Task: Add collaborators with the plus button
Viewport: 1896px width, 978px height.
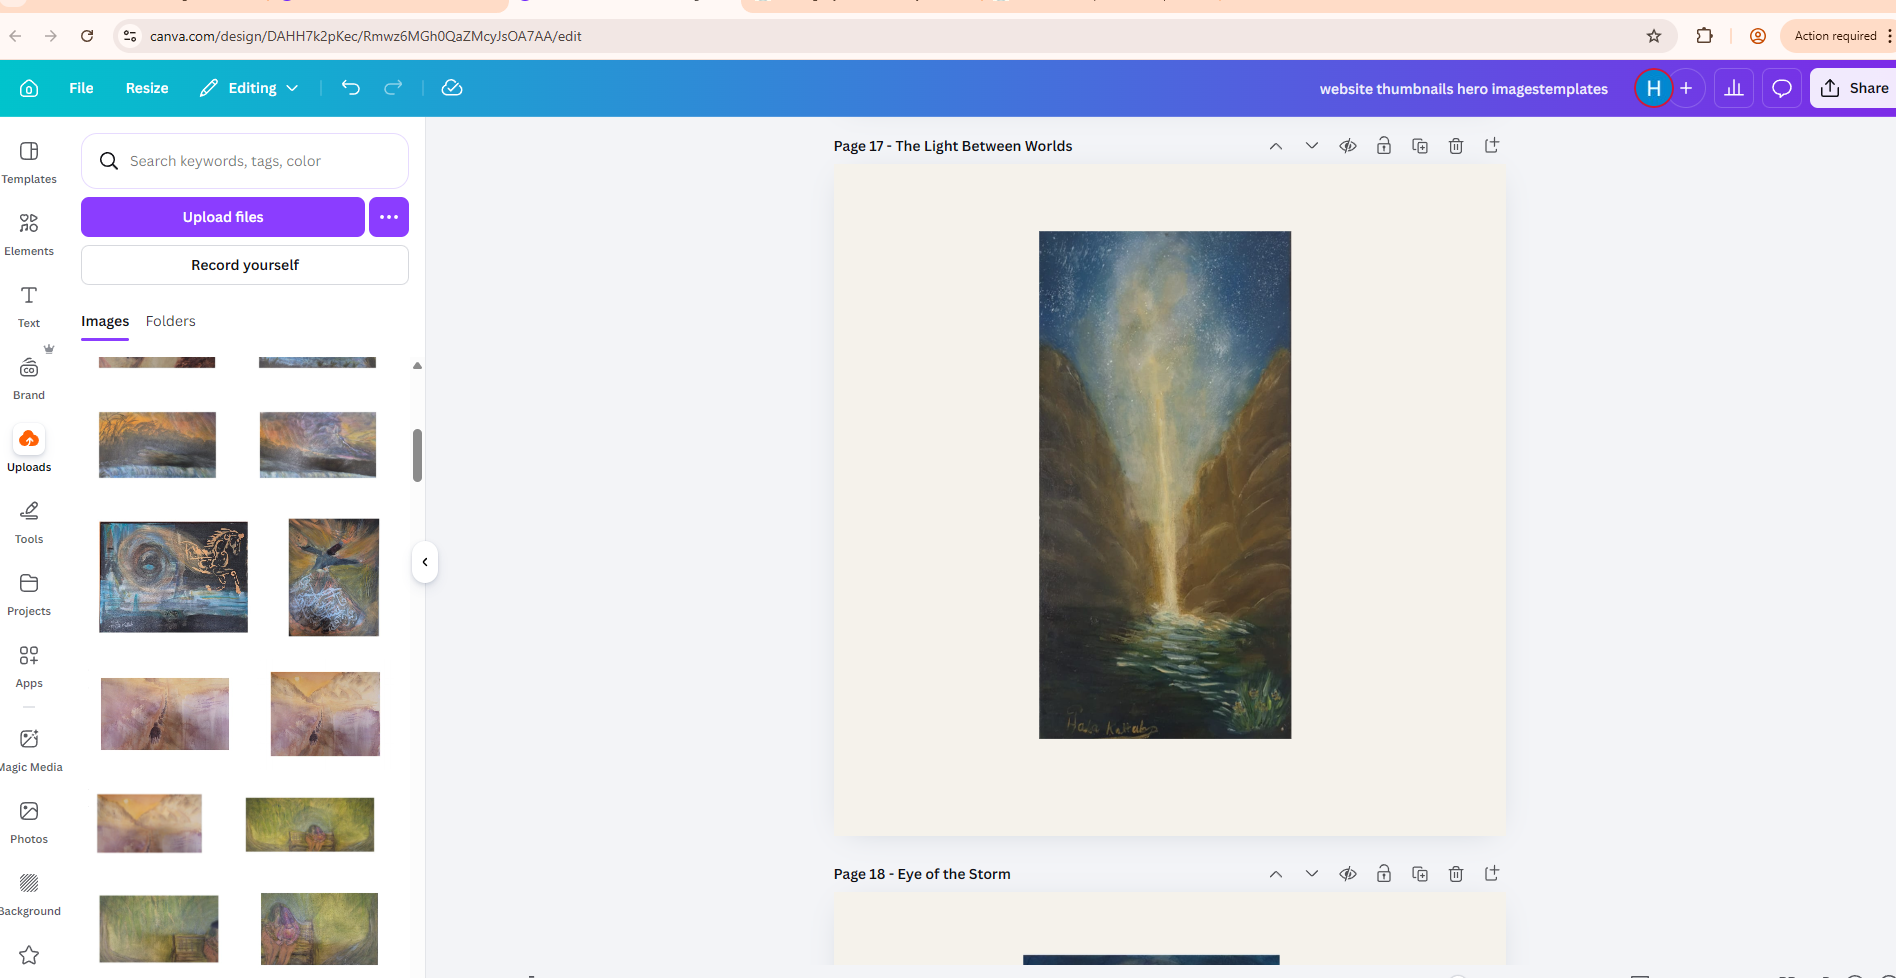Action: click(x=1686, y=88)
